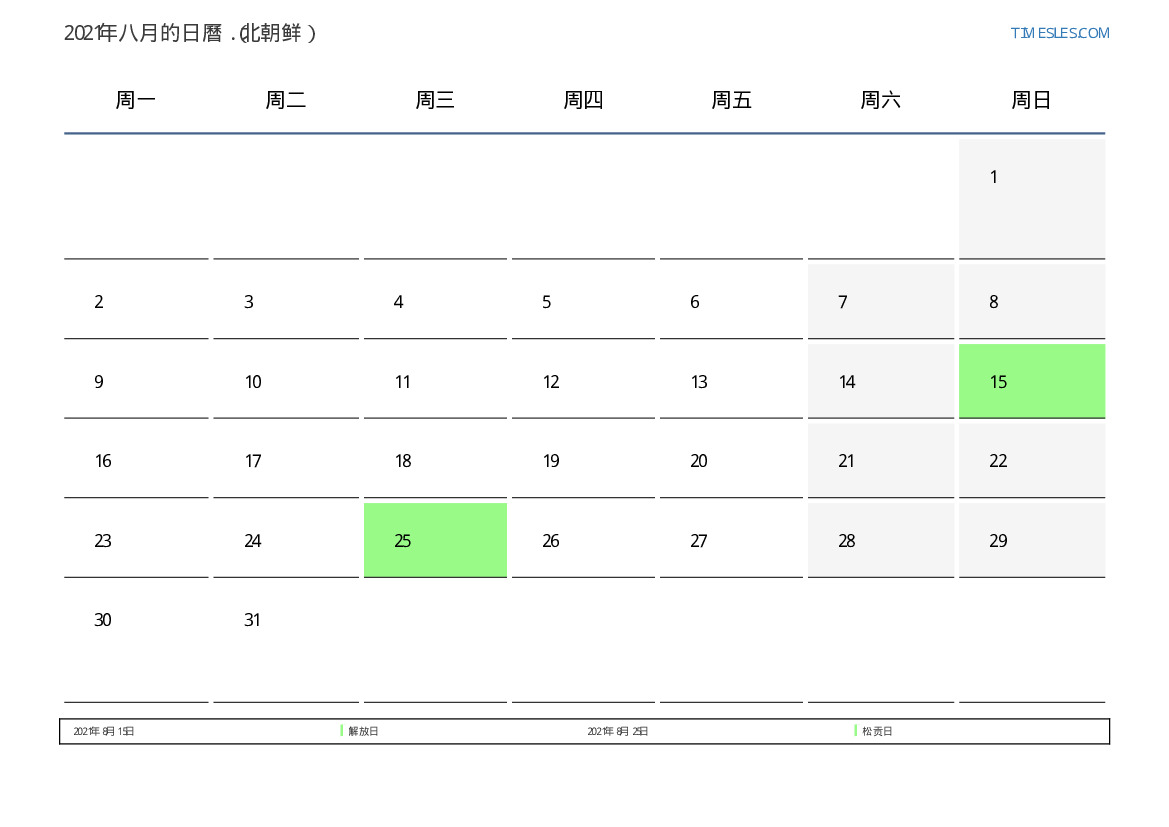Screen dimensions: 1169x827
Task: Click the 周三 column header
Action: [435, 100]
